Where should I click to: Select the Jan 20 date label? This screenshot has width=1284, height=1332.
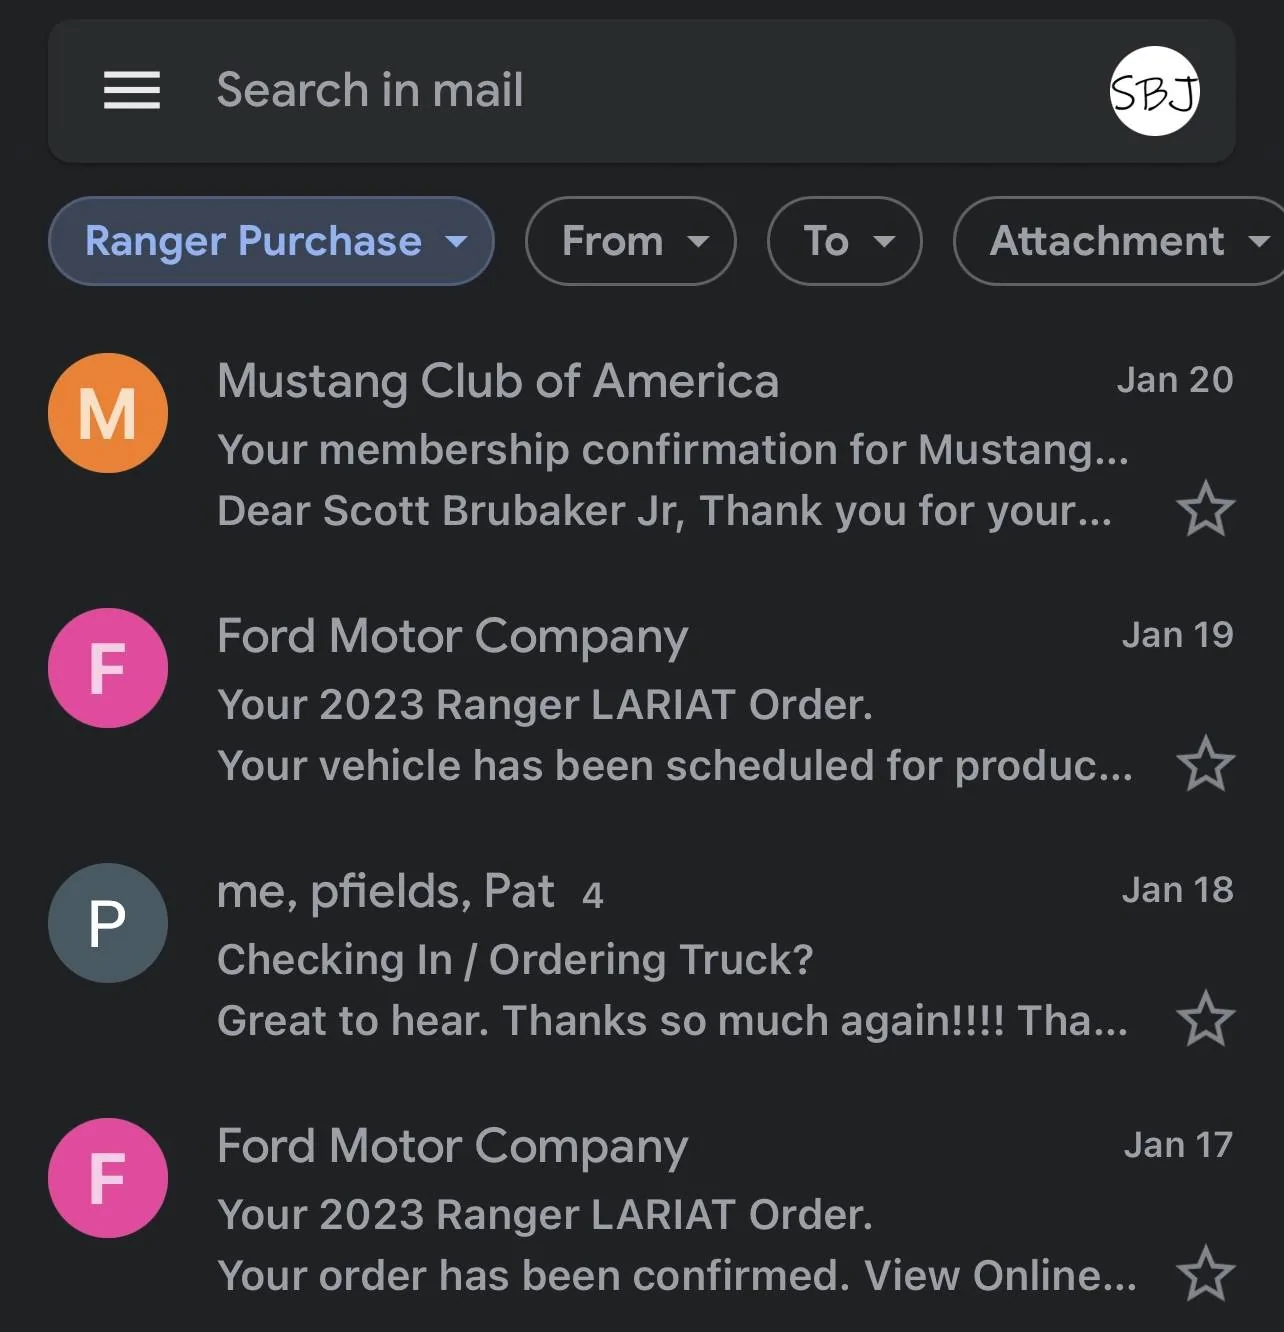[x=1175, y=380]
